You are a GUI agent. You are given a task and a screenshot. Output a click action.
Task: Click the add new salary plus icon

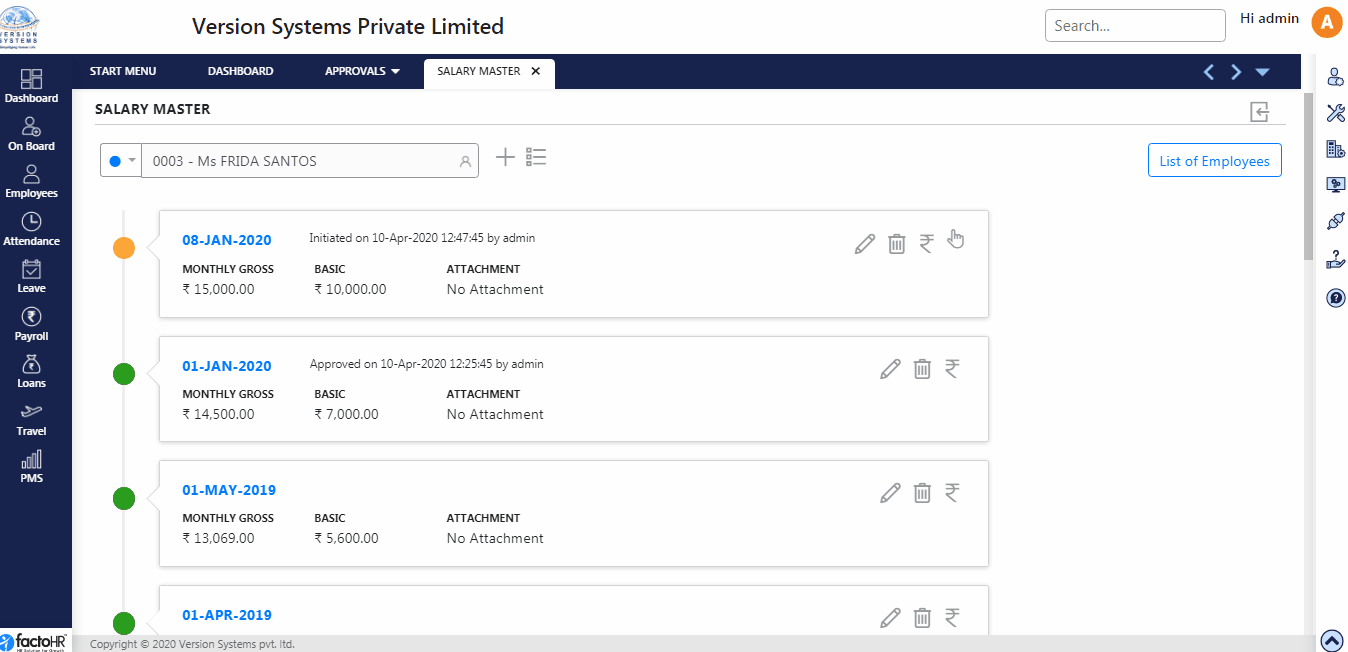point(506,157)
